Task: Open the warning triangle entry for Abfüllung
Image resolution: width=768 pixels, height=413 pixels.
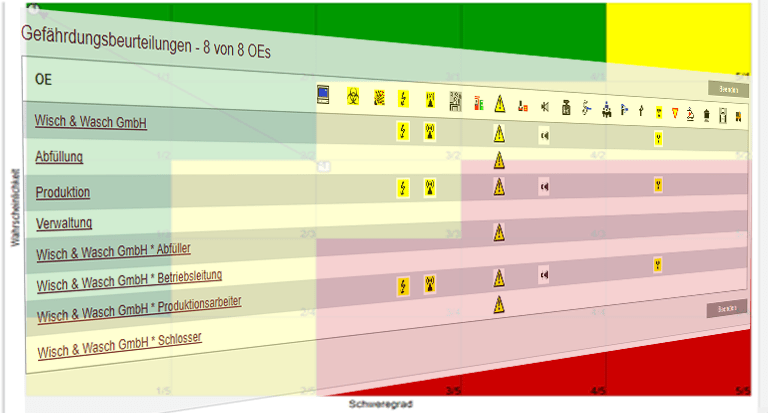Action: [498, 160]
